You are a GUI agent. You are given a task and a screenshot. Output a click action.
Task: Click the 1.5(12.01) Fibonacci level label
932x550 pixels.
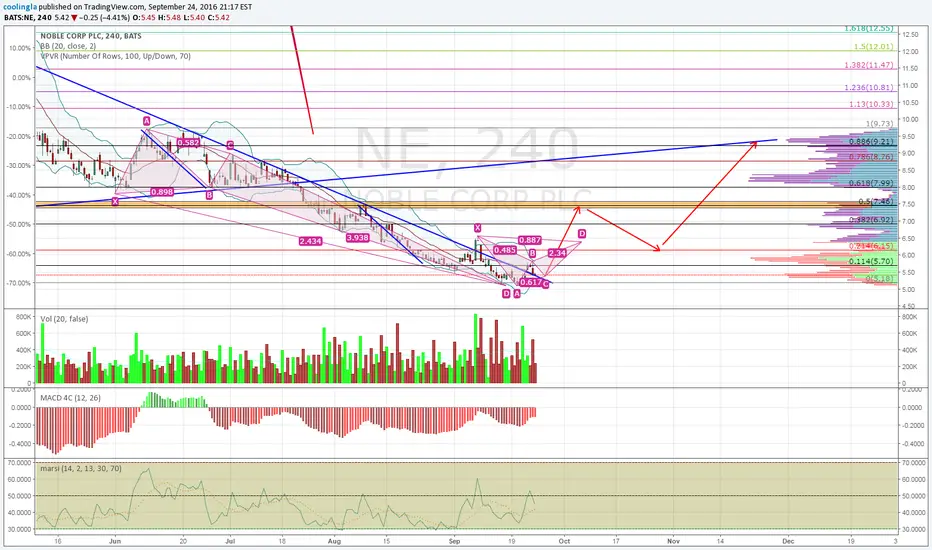click(x=873, y=46)
